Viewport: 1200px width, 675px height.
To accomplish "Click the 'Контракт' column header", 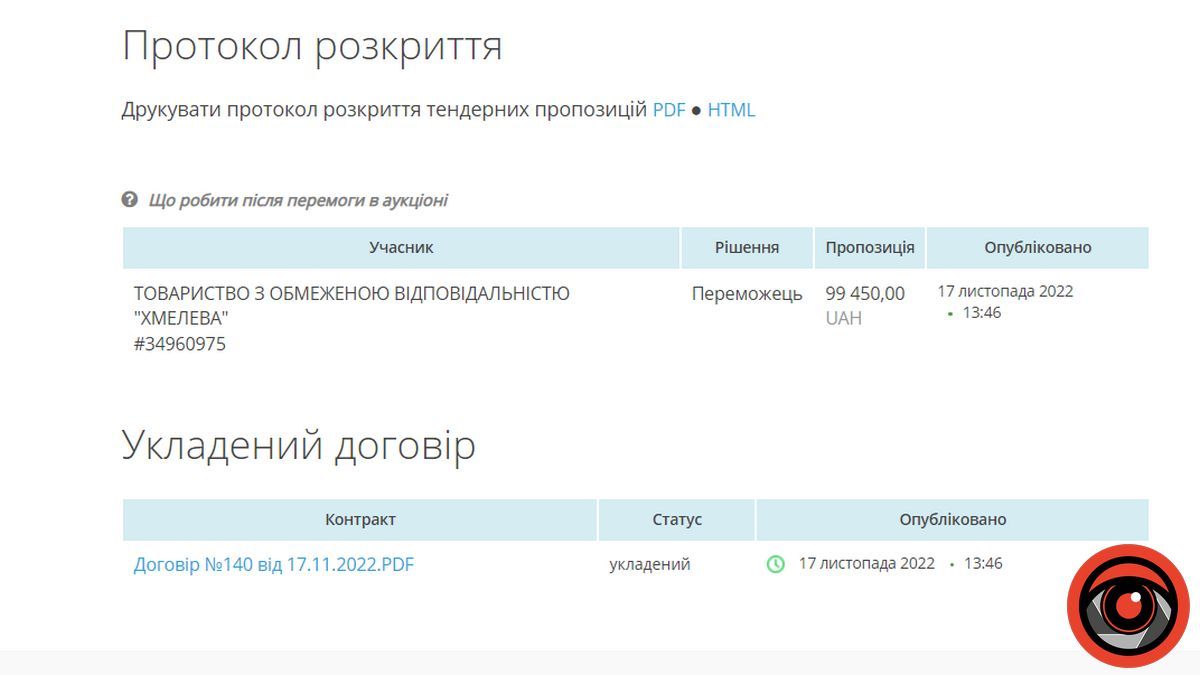I will [x=360, y=519].
